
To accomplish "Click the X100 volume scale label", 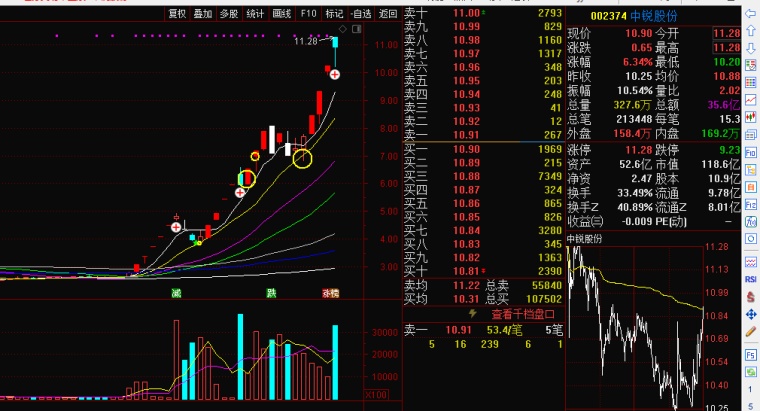I will pos(376,395).
